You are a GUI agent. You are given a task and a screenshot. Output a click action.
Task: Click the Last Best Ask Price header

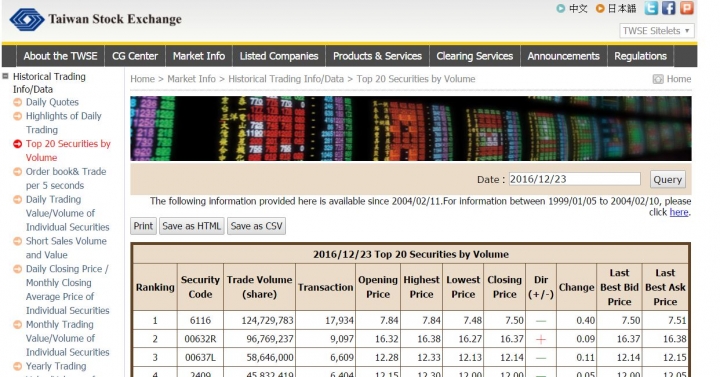(x=665, y=287)
